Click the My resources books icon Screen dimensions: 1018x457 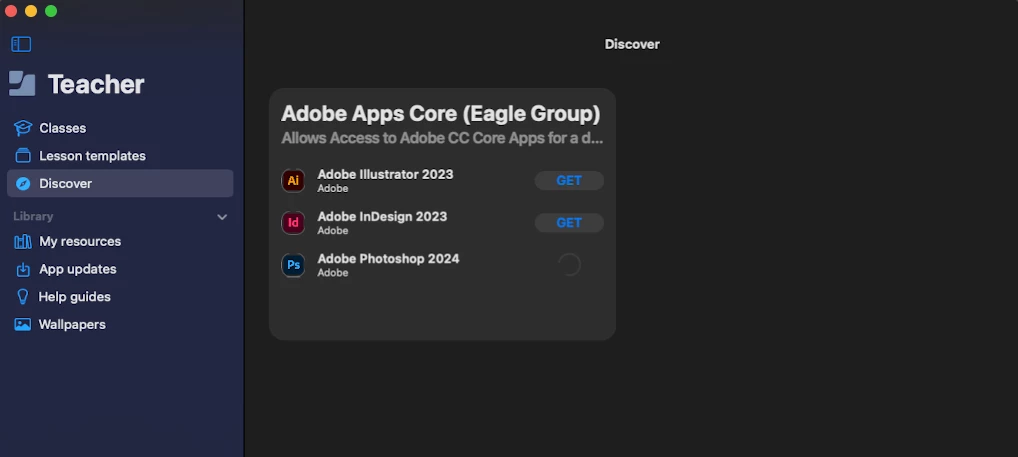pyautogui.click(x=23, y=241)
